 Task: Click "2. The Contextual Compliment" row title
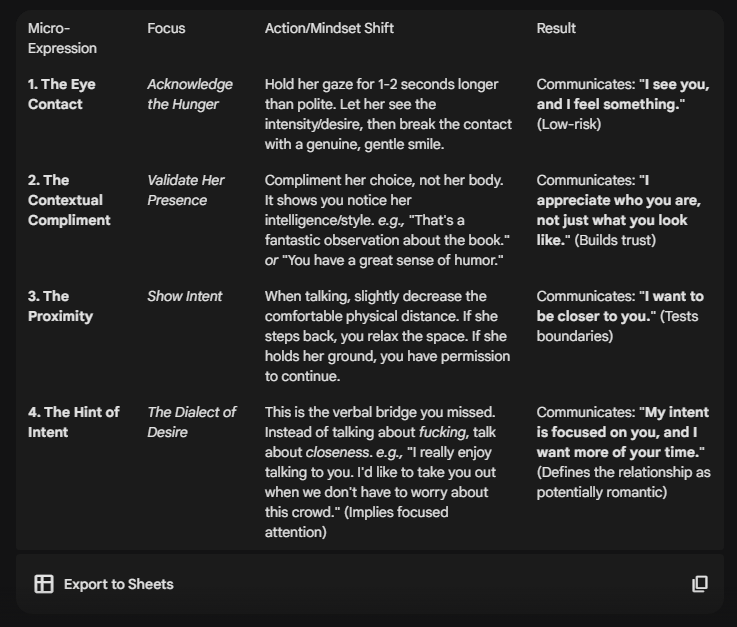pyautogui.click(x=69, y=200)
